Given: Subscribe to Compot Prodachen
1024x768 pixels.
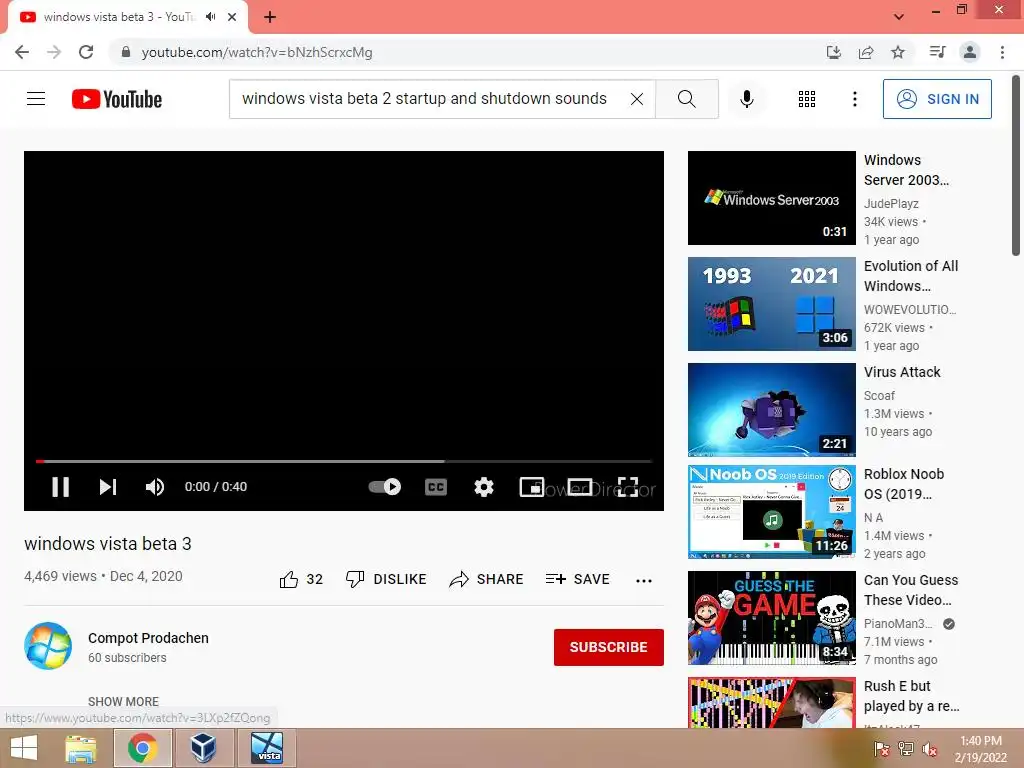Looking at the screenshot, I should [x=609, y=647].
